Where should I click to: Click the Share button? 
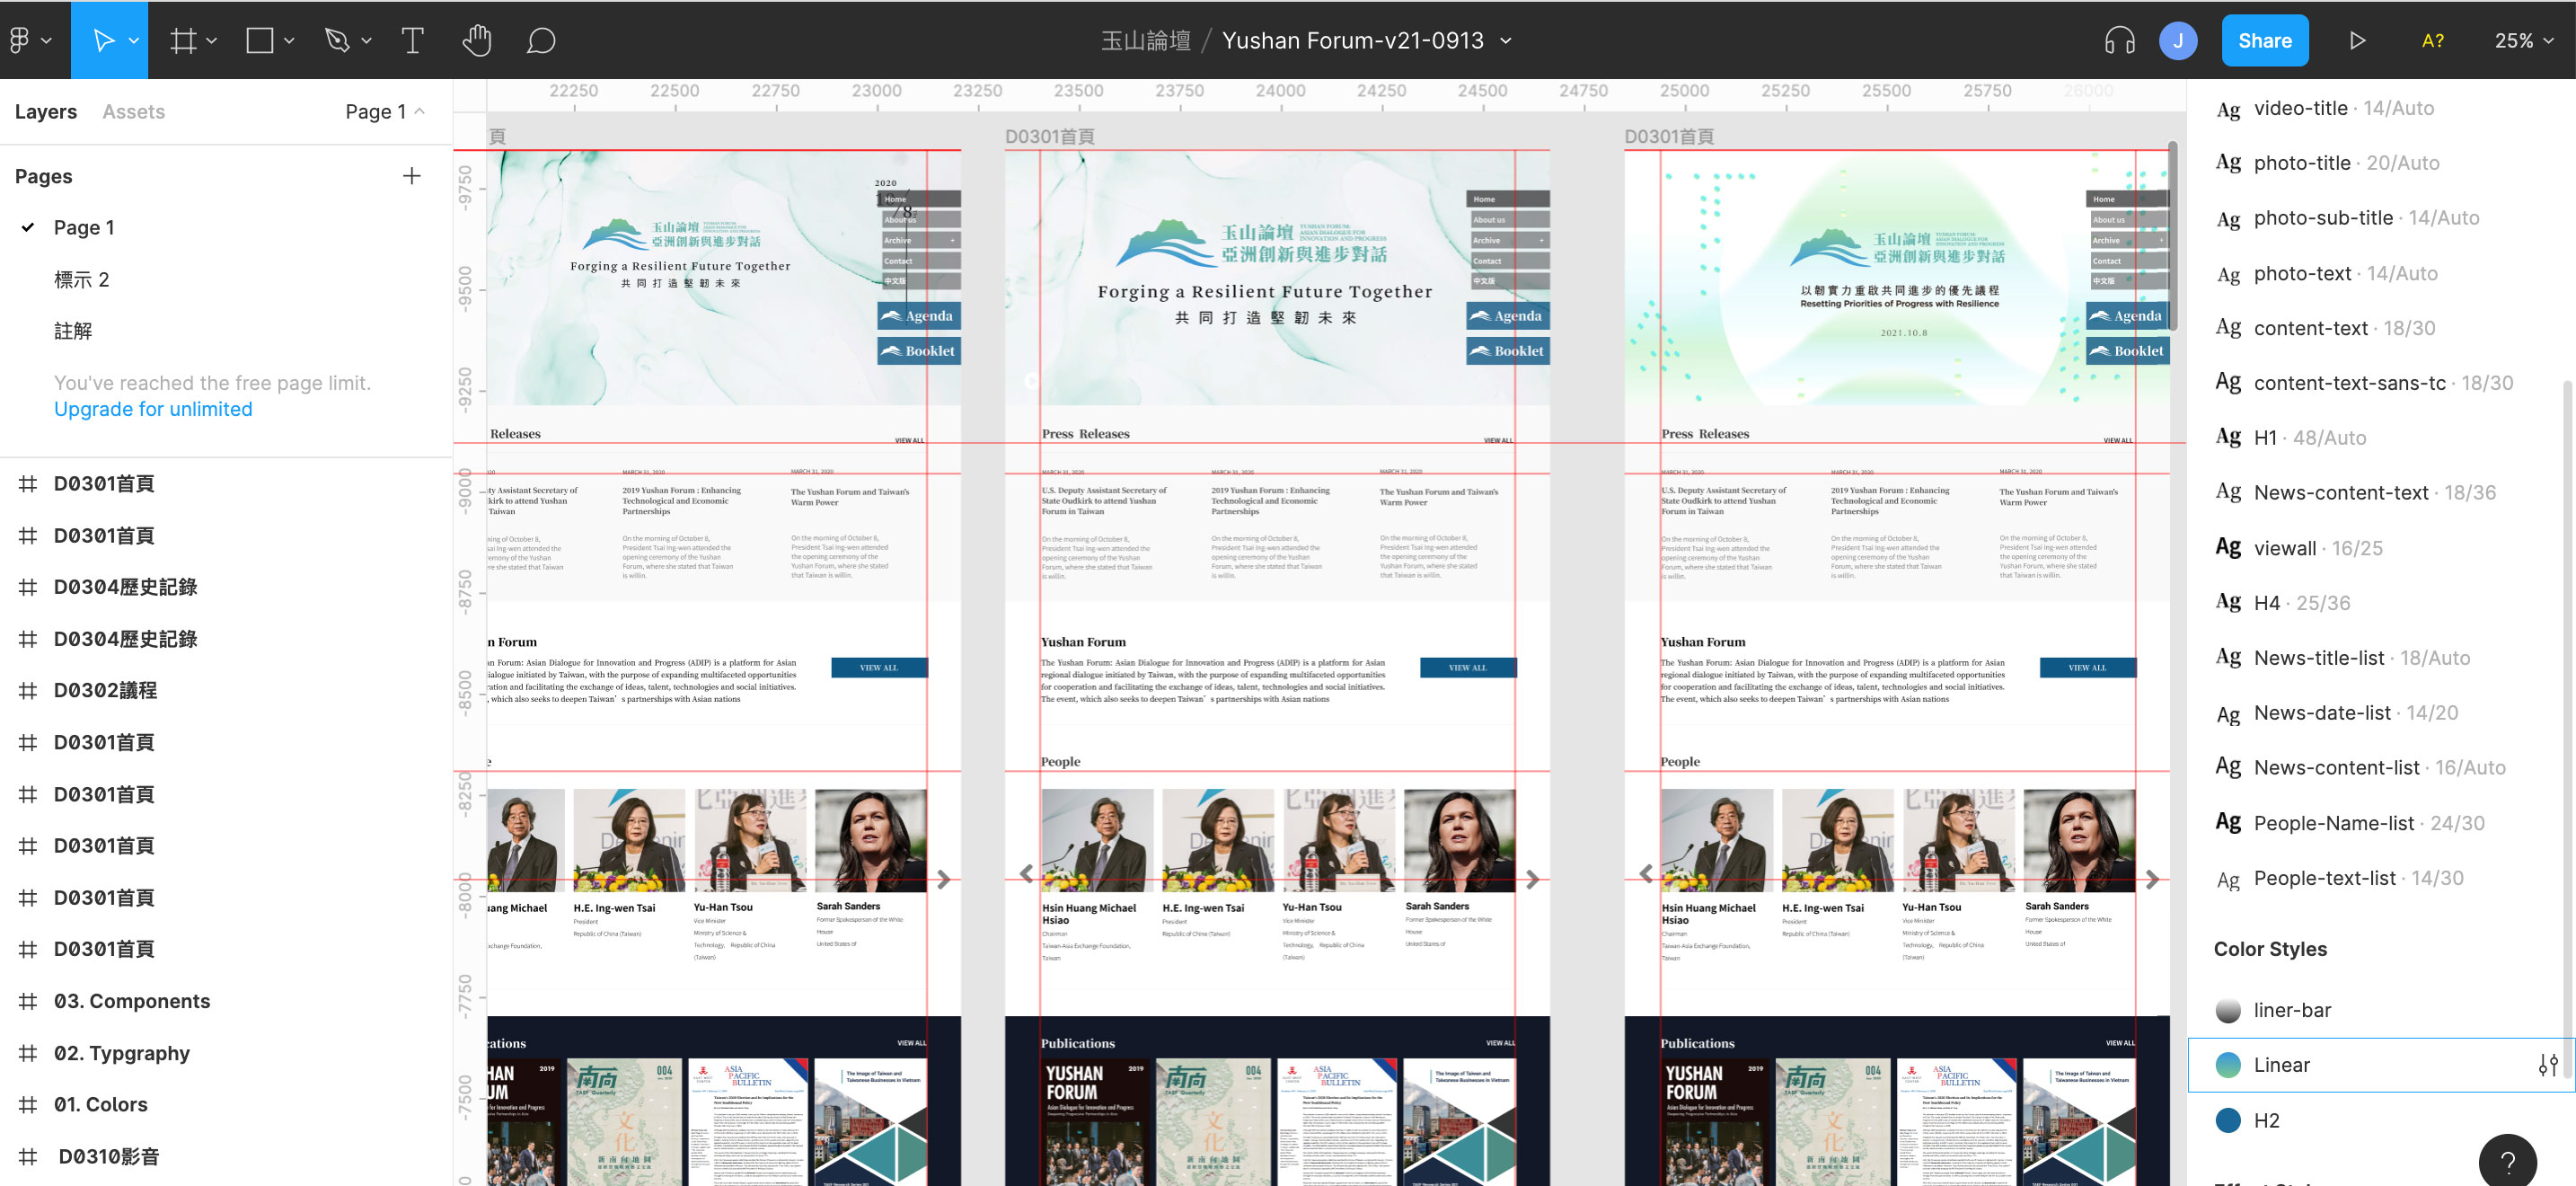point(2264,40)
